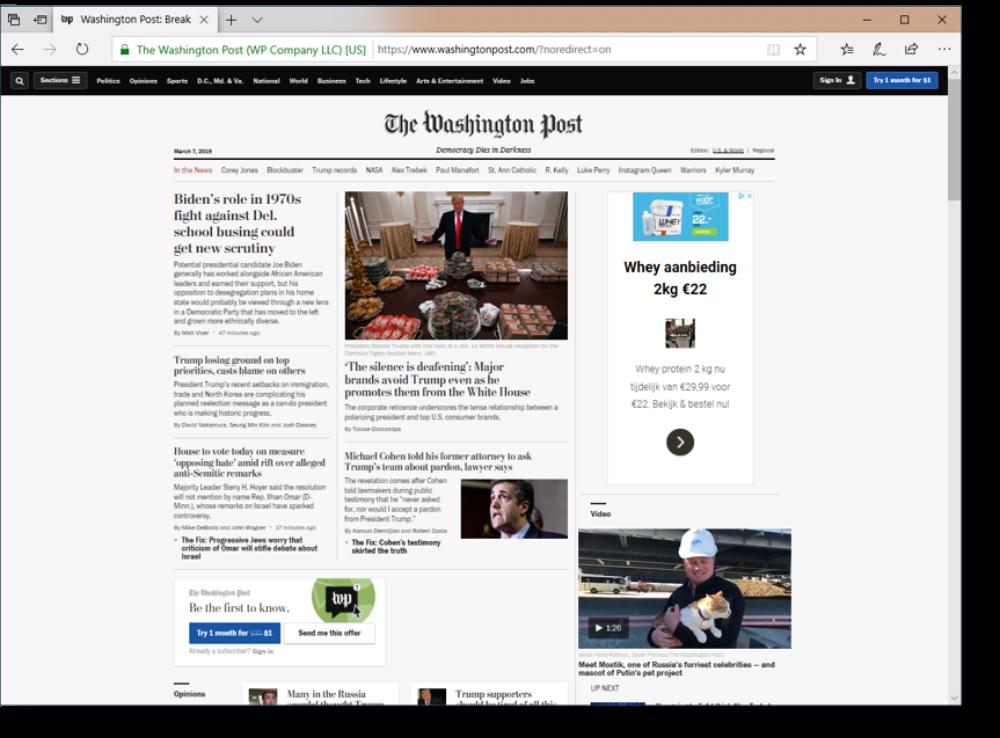
Task: Close the Whey ad with X icon
Action: [x=749, y=196]
